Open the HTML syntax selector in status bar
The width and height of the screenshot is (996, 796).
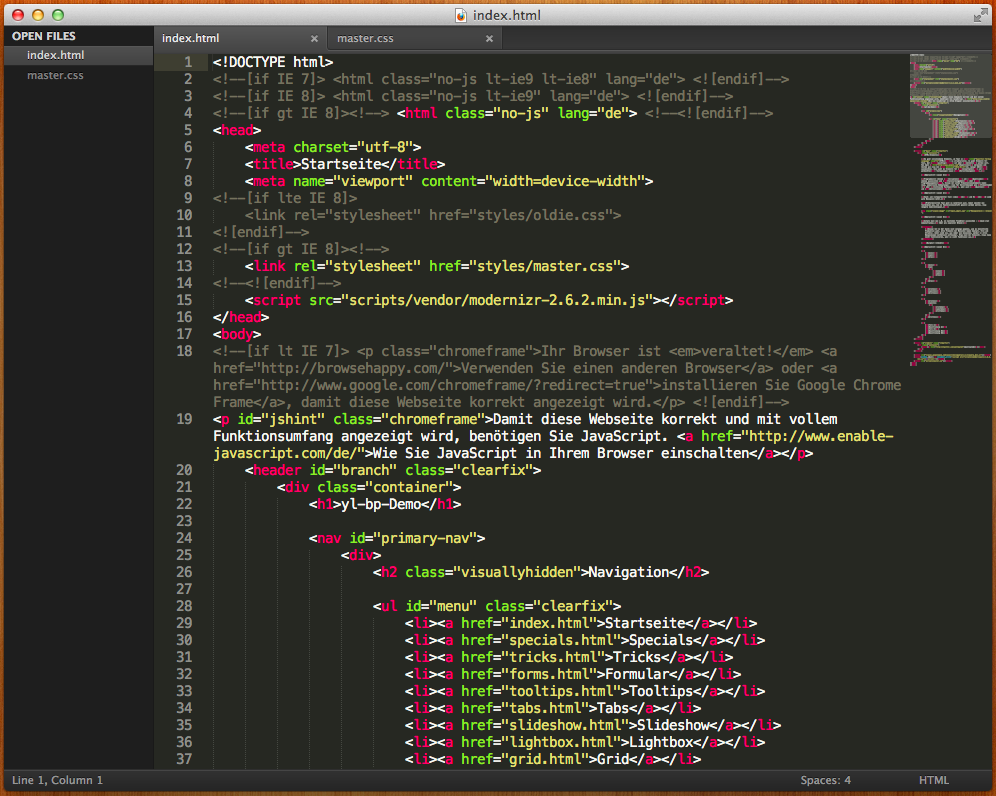(933, 780)
